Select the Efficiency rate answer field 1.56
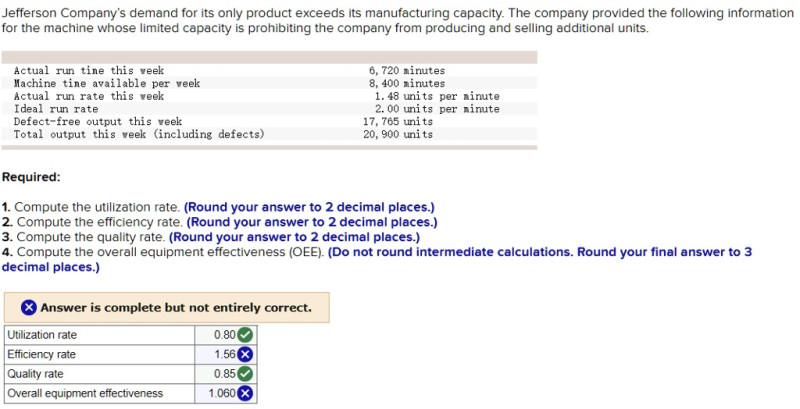The image size is (800, 409). point(224,354)
